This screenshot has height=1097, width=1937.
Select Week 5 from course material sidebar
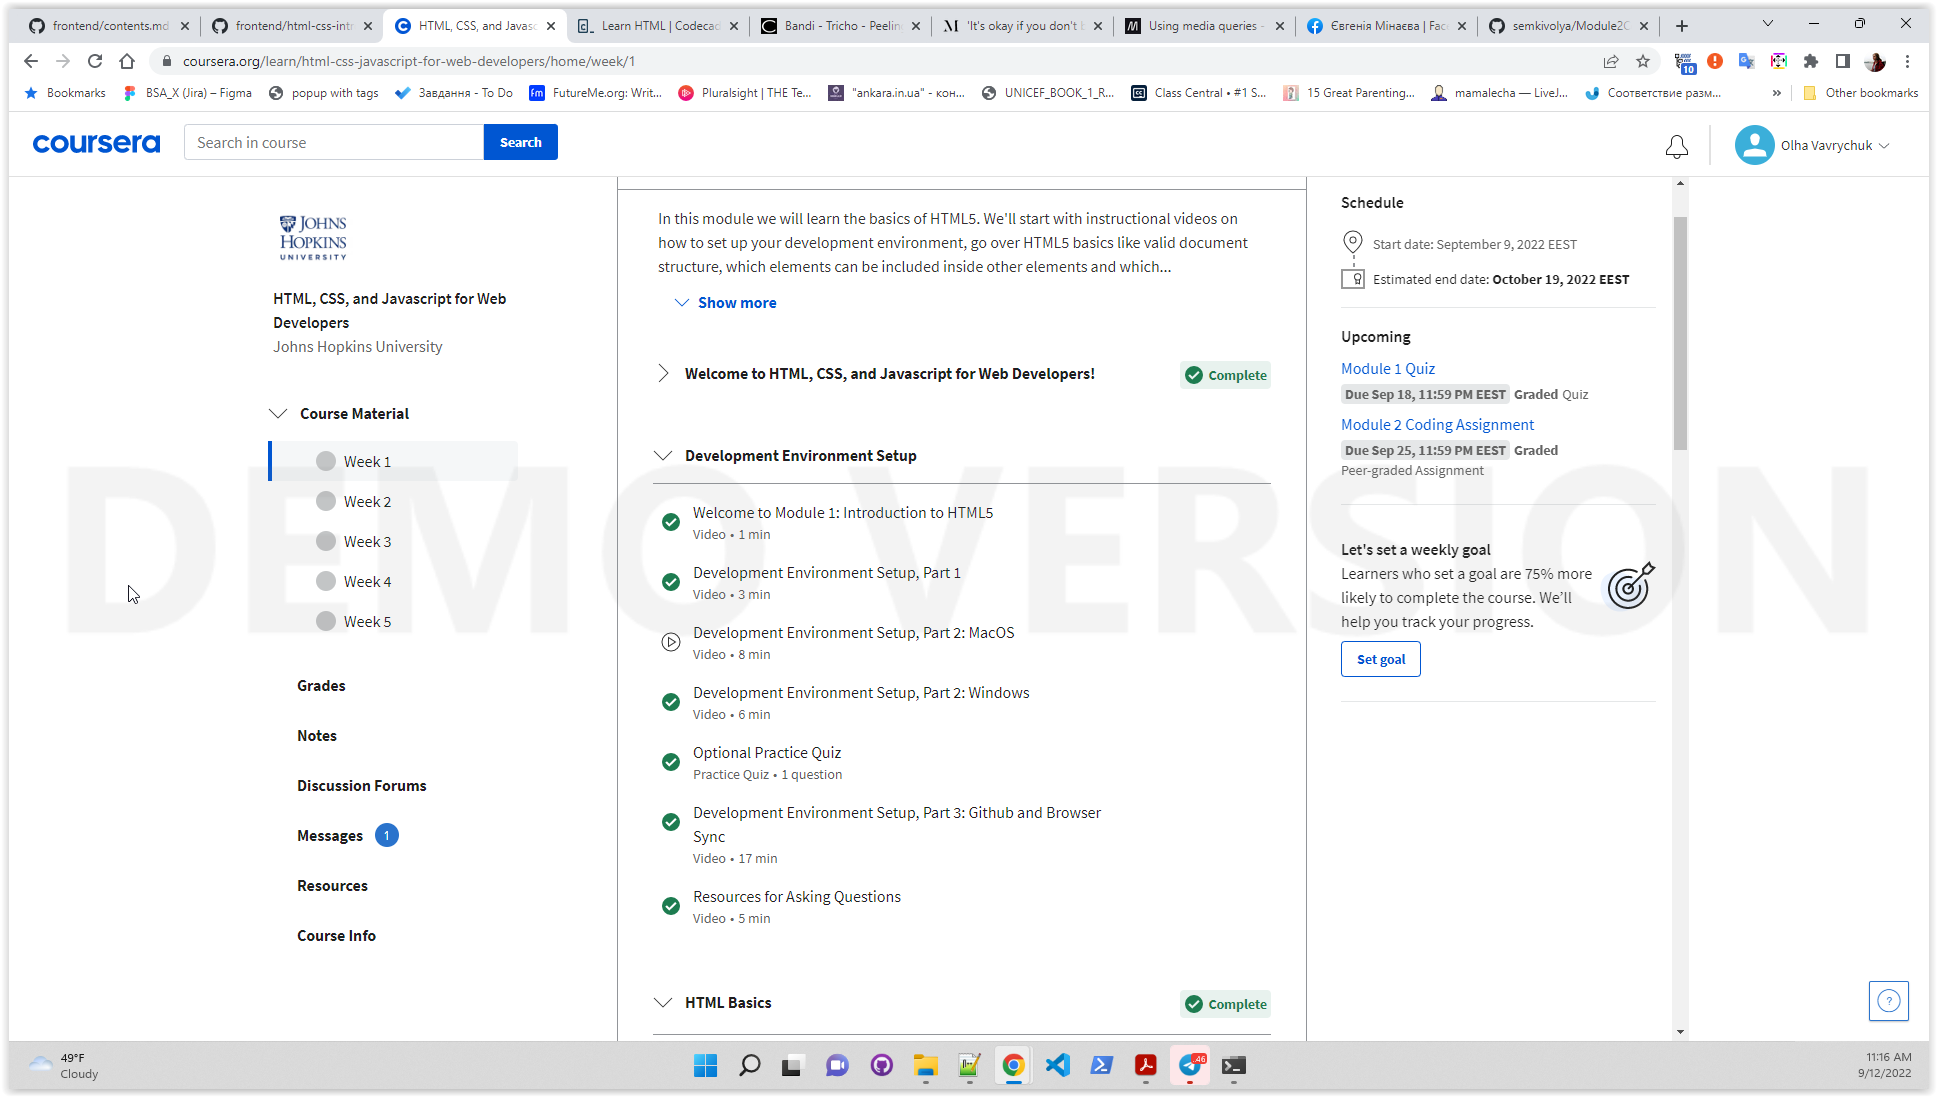(x=367, y=620)
